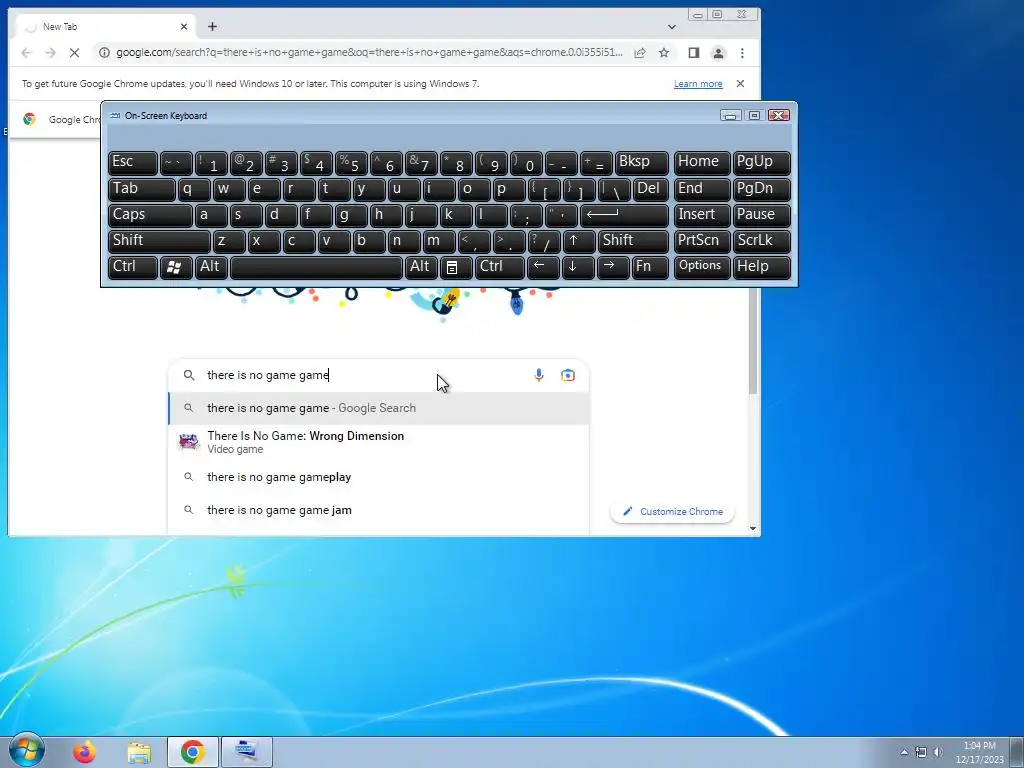This screenshot has height=768, width=1024.
Task: Tap the spacebar on On-Screen Keyboard
Action: coord(316,267)
